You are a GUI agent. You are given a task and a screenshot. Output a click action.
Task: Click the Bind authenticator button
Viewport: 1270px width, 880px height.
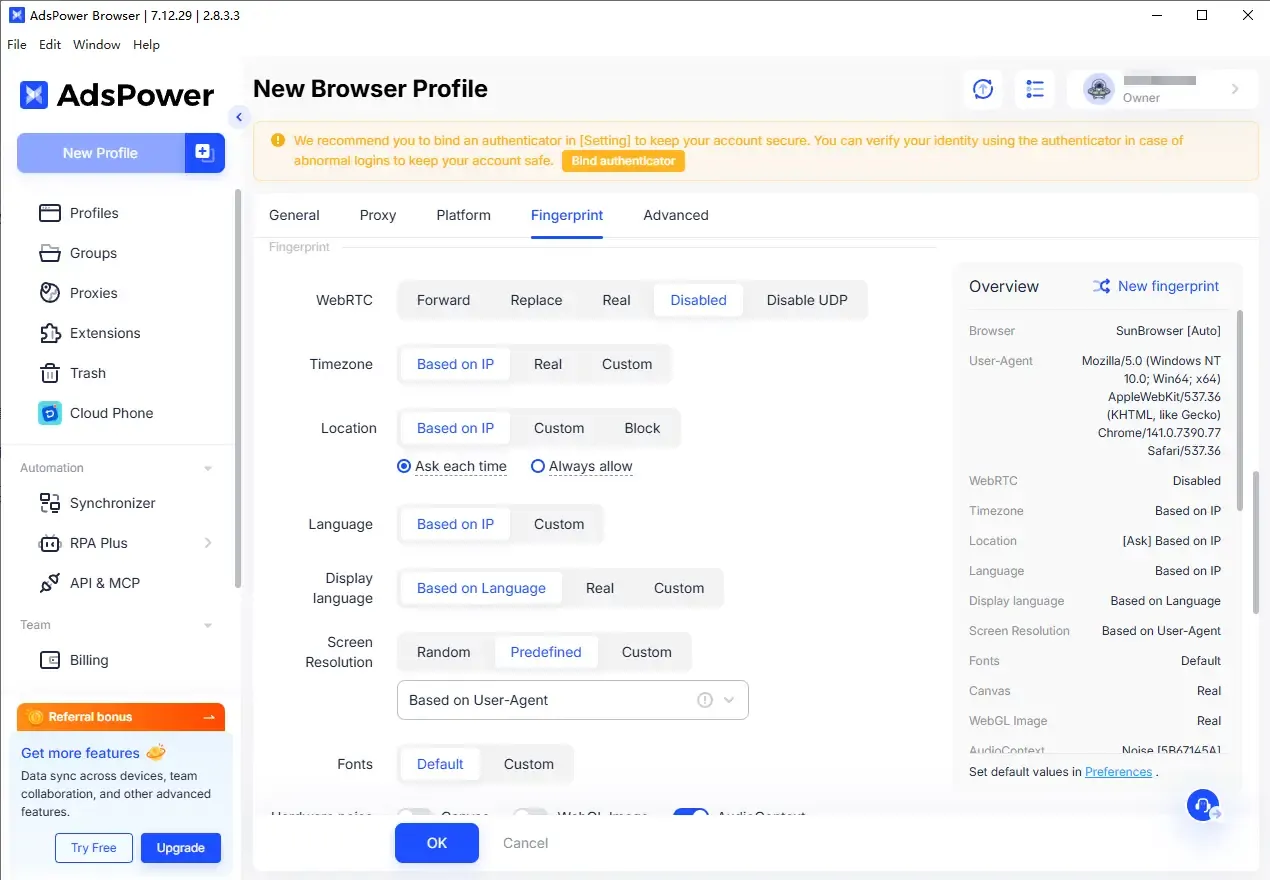623,161
